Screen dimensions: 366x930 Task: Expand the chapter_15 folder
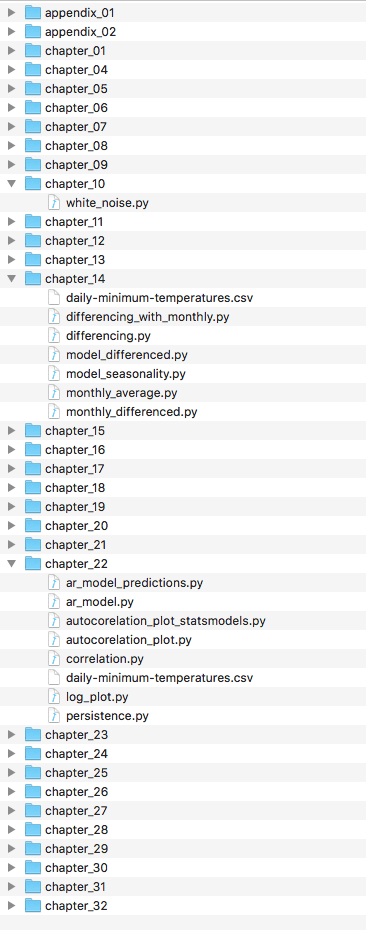pos(11,431)
